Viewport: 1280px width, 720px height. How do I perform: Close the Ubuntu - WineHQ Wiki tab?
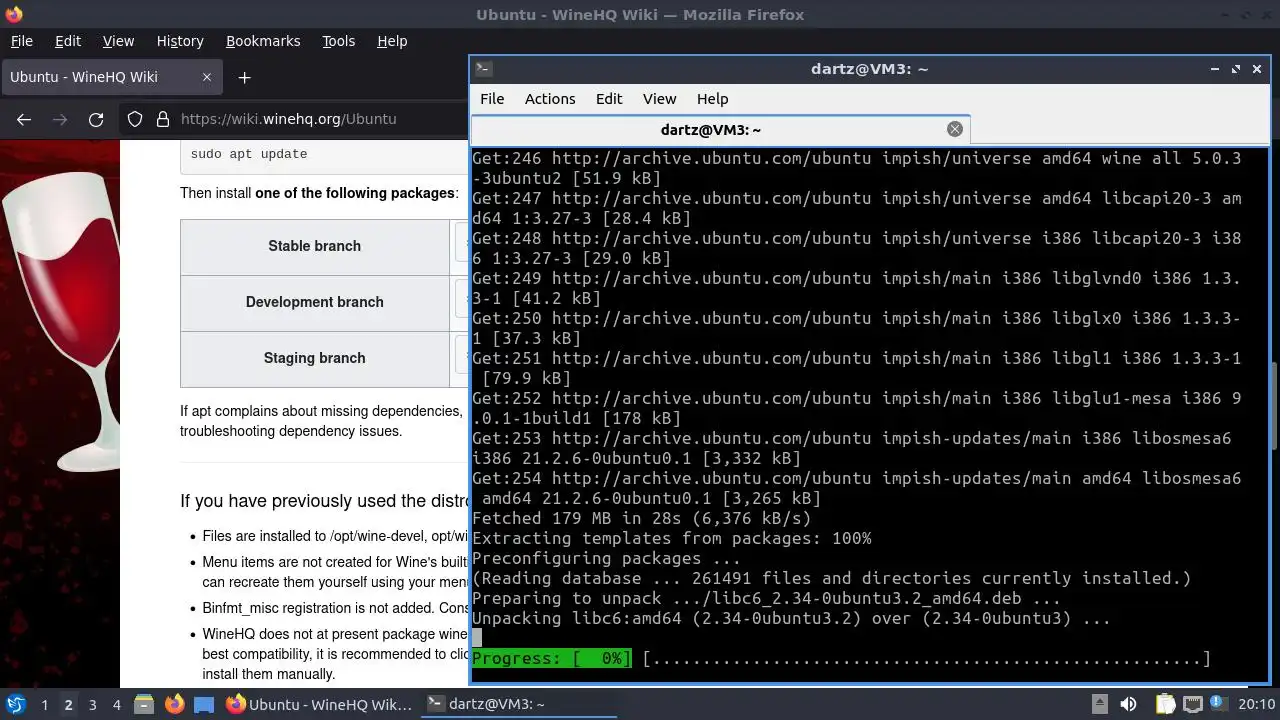point(207,77)
